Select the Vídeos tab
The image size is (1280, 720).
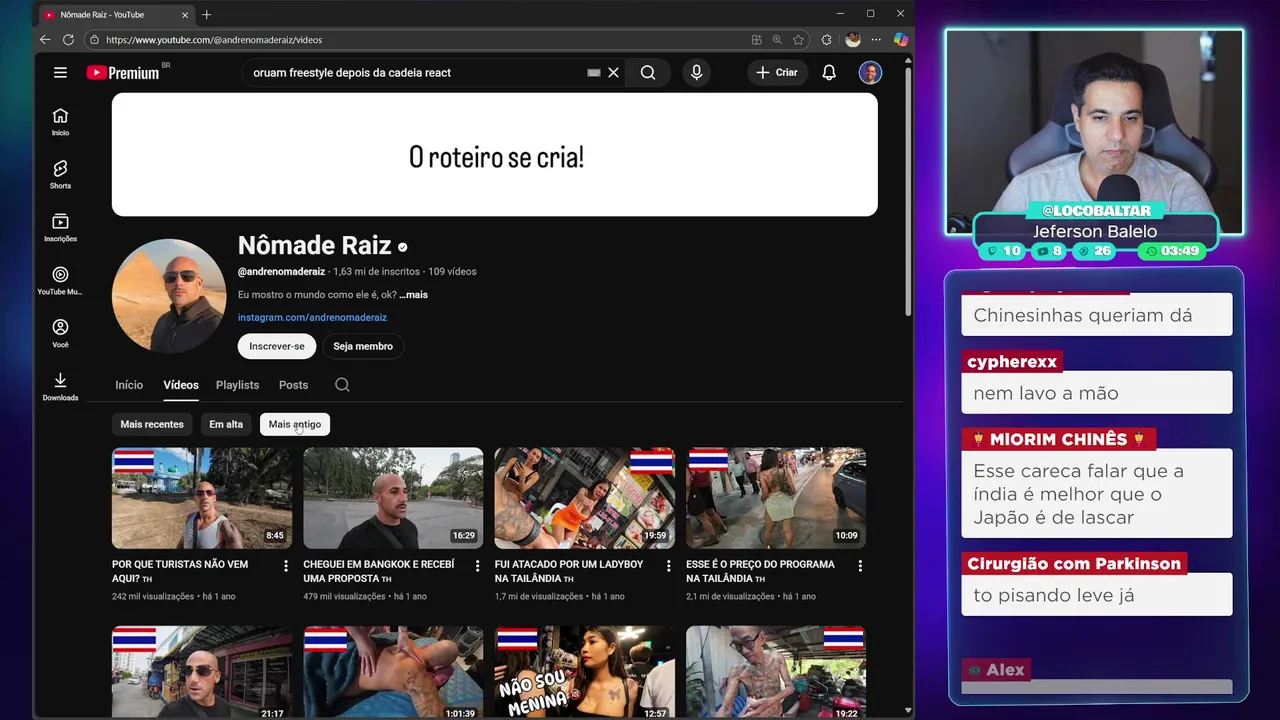[x=181, y=385]
